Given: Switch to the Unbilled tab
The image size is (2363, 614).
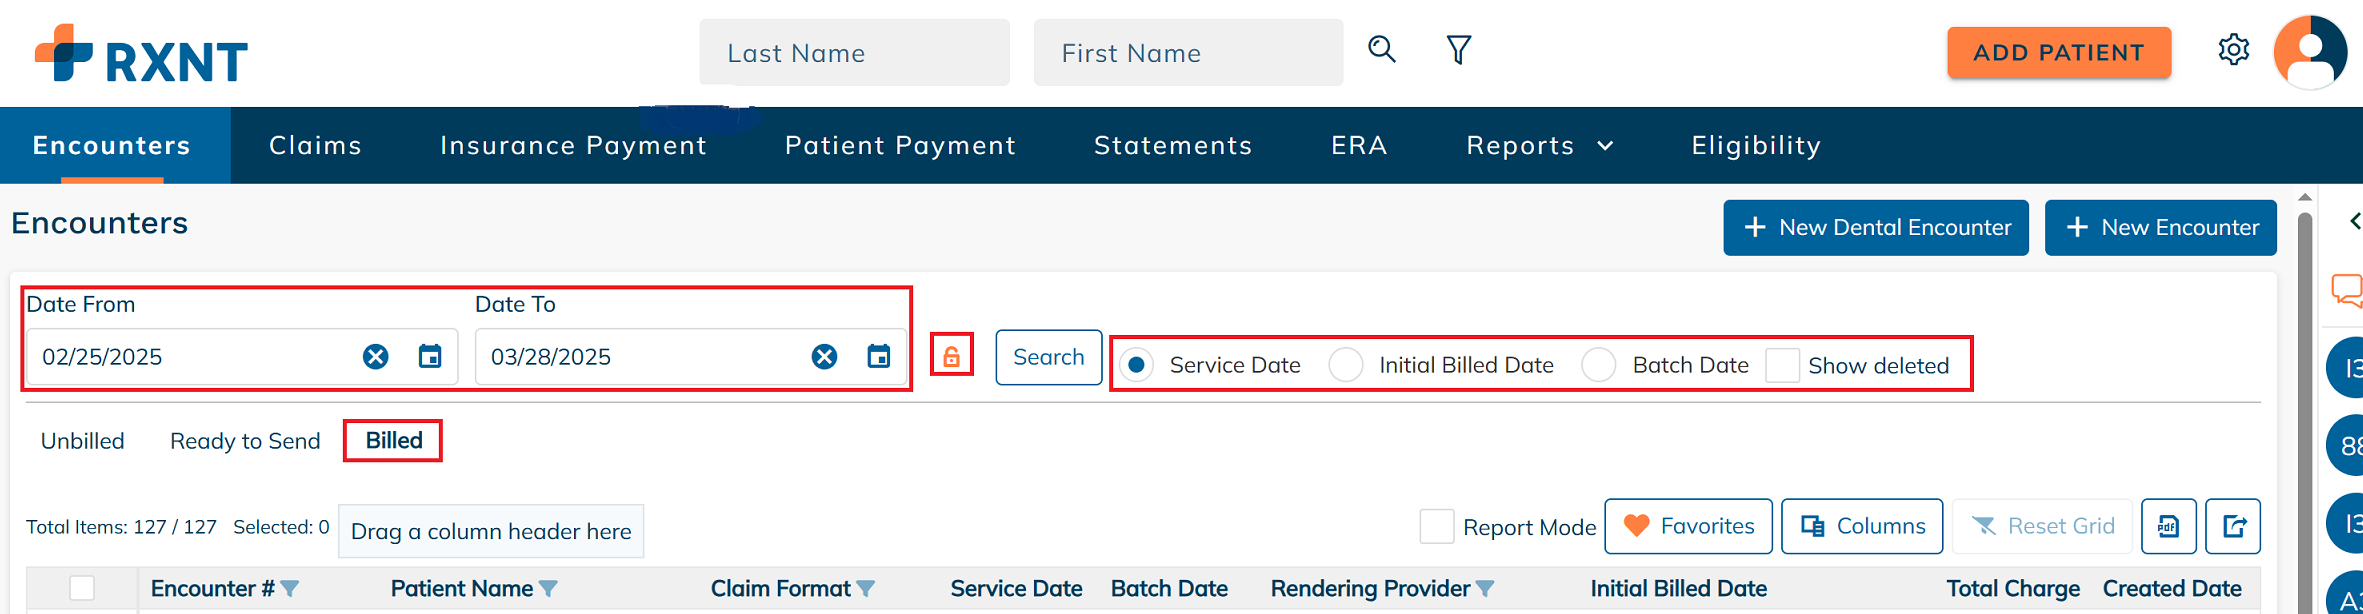Looking at the screenshot, I should [x=83, y=441].
